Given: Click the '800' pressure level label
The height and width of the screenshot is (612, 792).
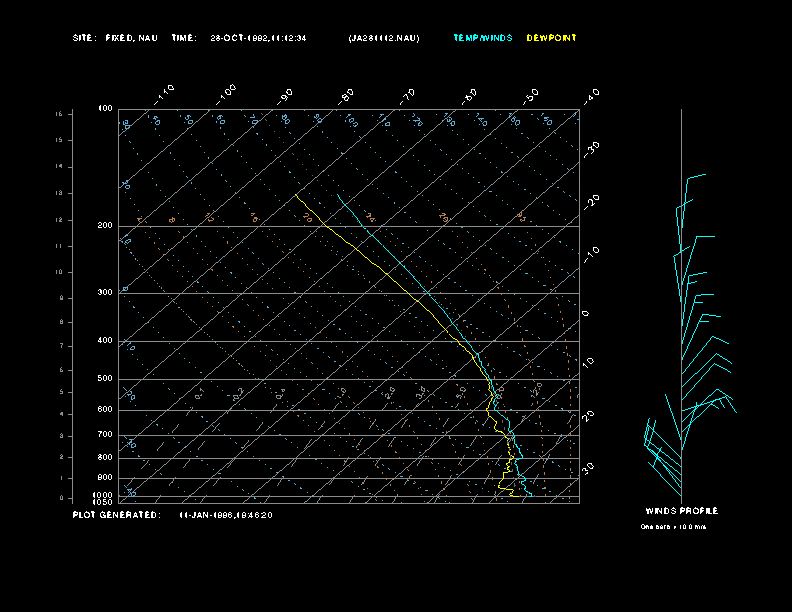Looking at the screenshot, I should [x=105, y=457].
